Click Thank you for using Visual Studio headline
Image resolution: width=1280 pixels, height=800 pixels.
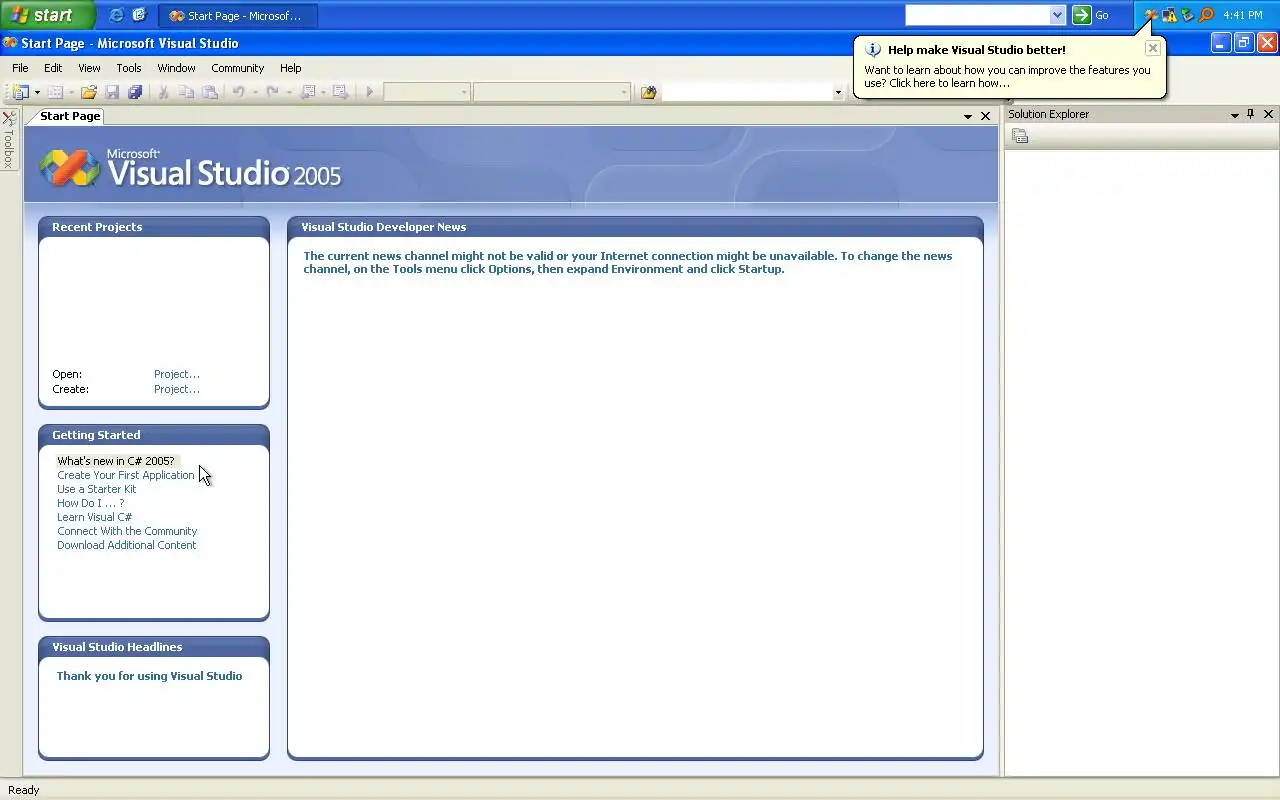coord(149,676)
